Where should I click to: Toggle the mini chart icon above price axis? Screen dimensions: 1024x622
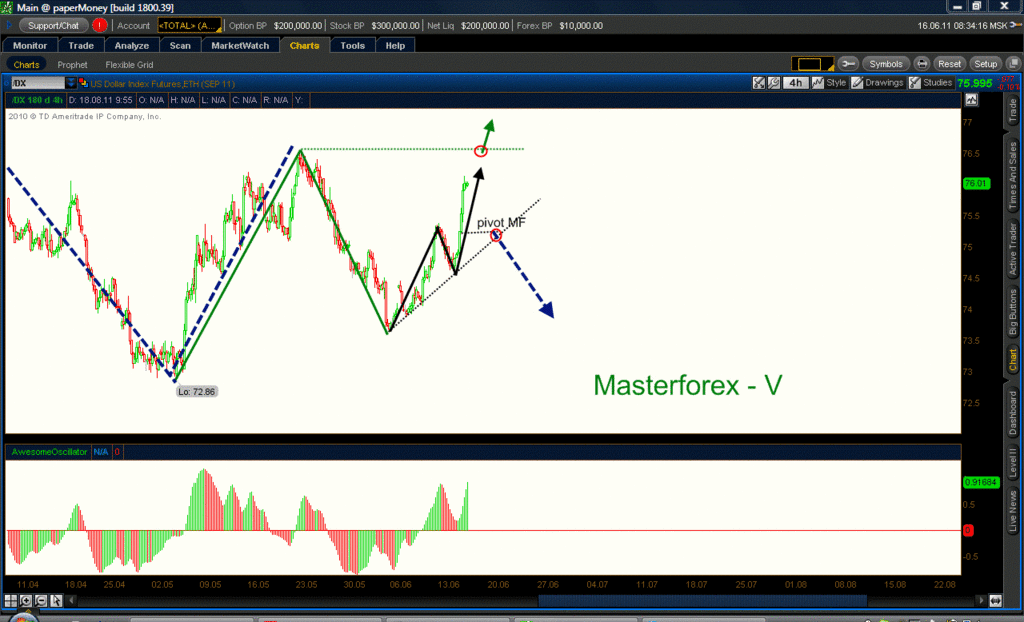[971, 100]
